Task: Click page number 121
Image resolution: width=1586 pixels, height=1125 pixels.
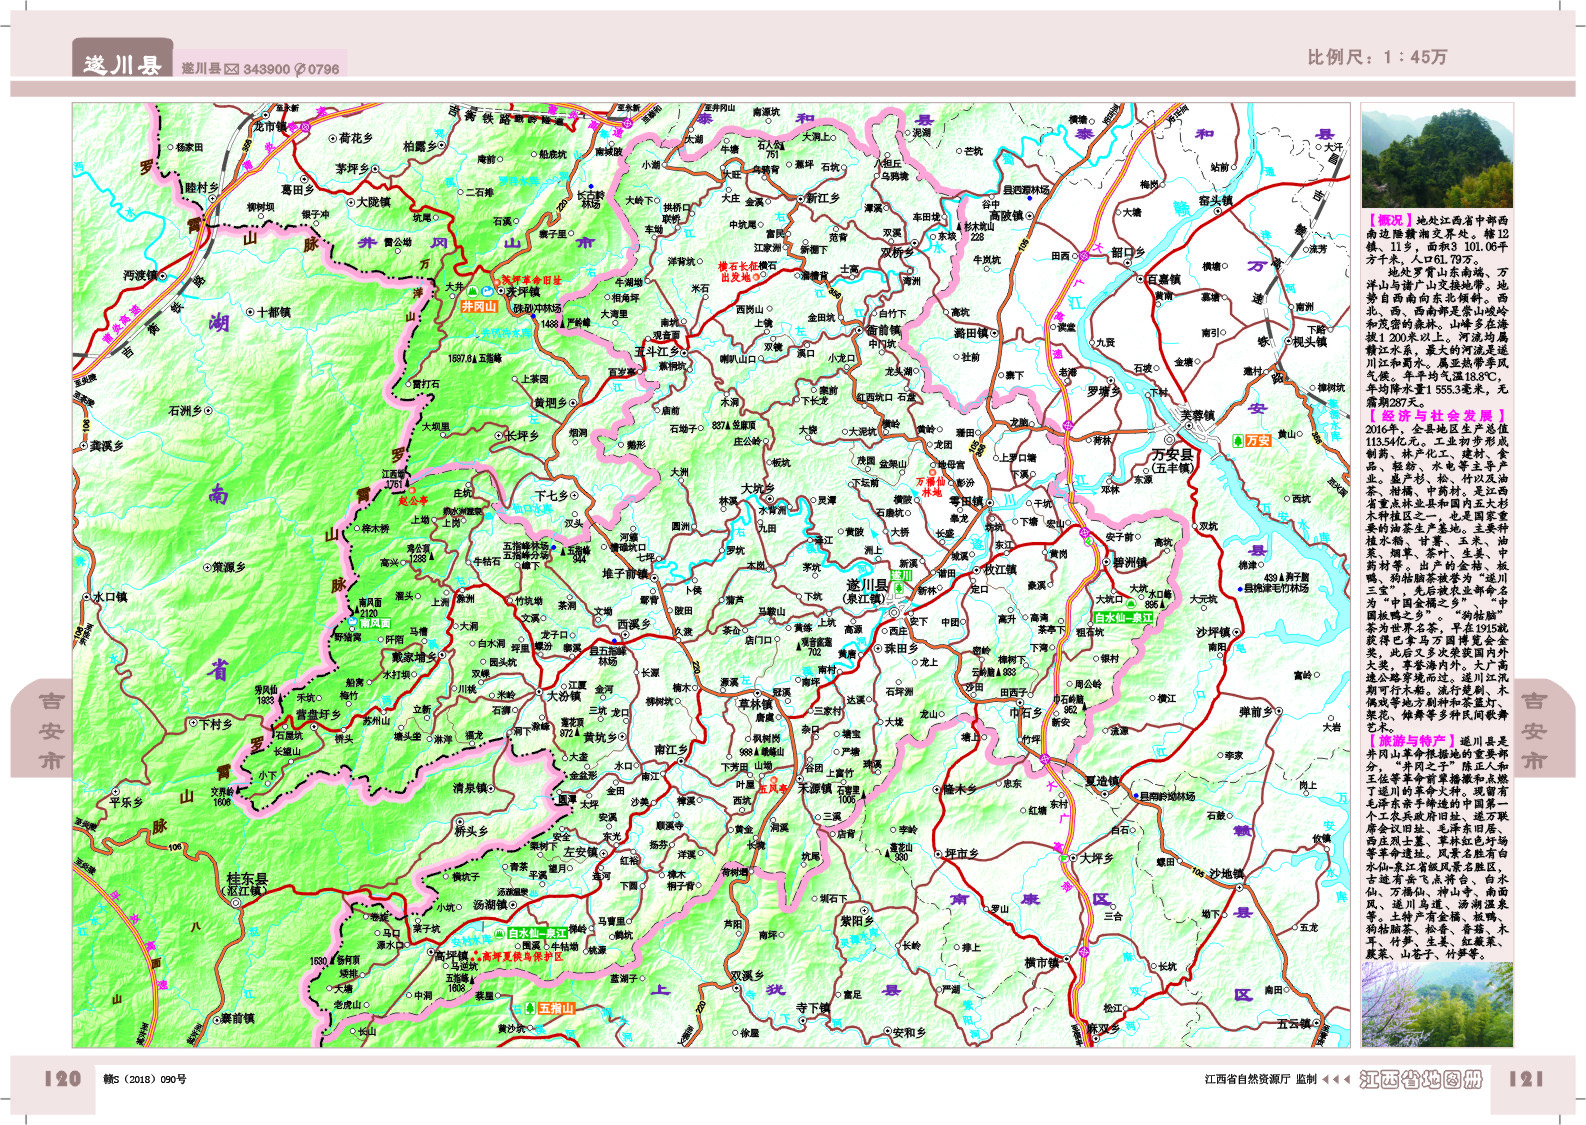Action: click(x=1525, y=1079)
